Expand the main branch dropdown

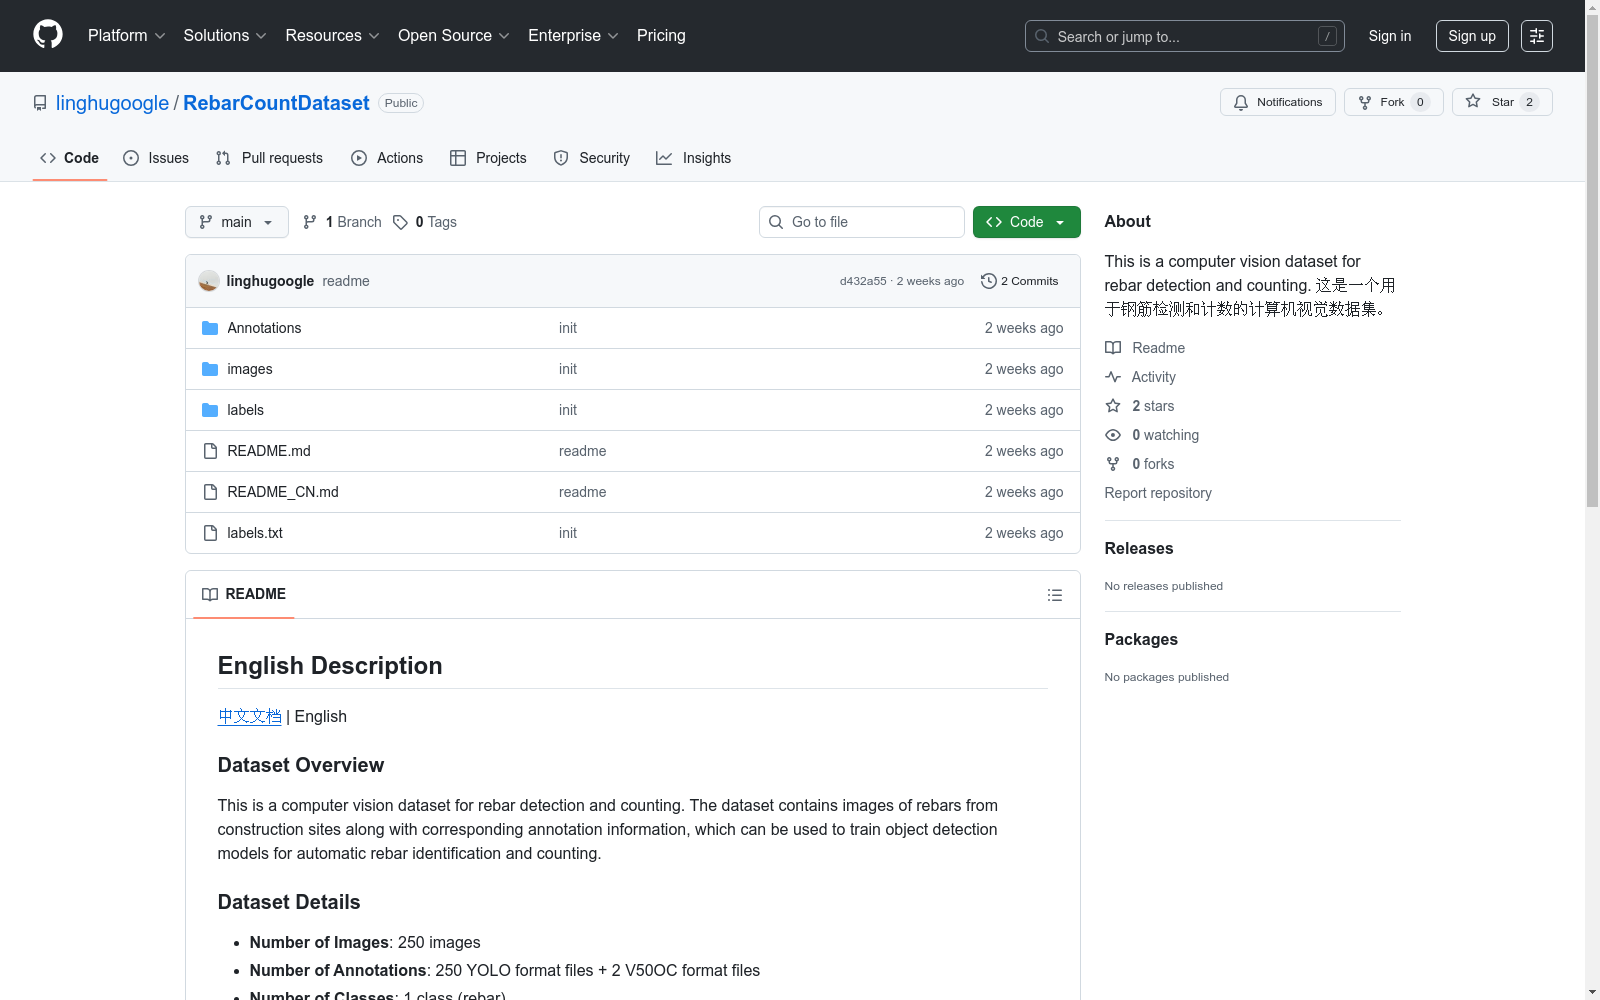point(236,222)
